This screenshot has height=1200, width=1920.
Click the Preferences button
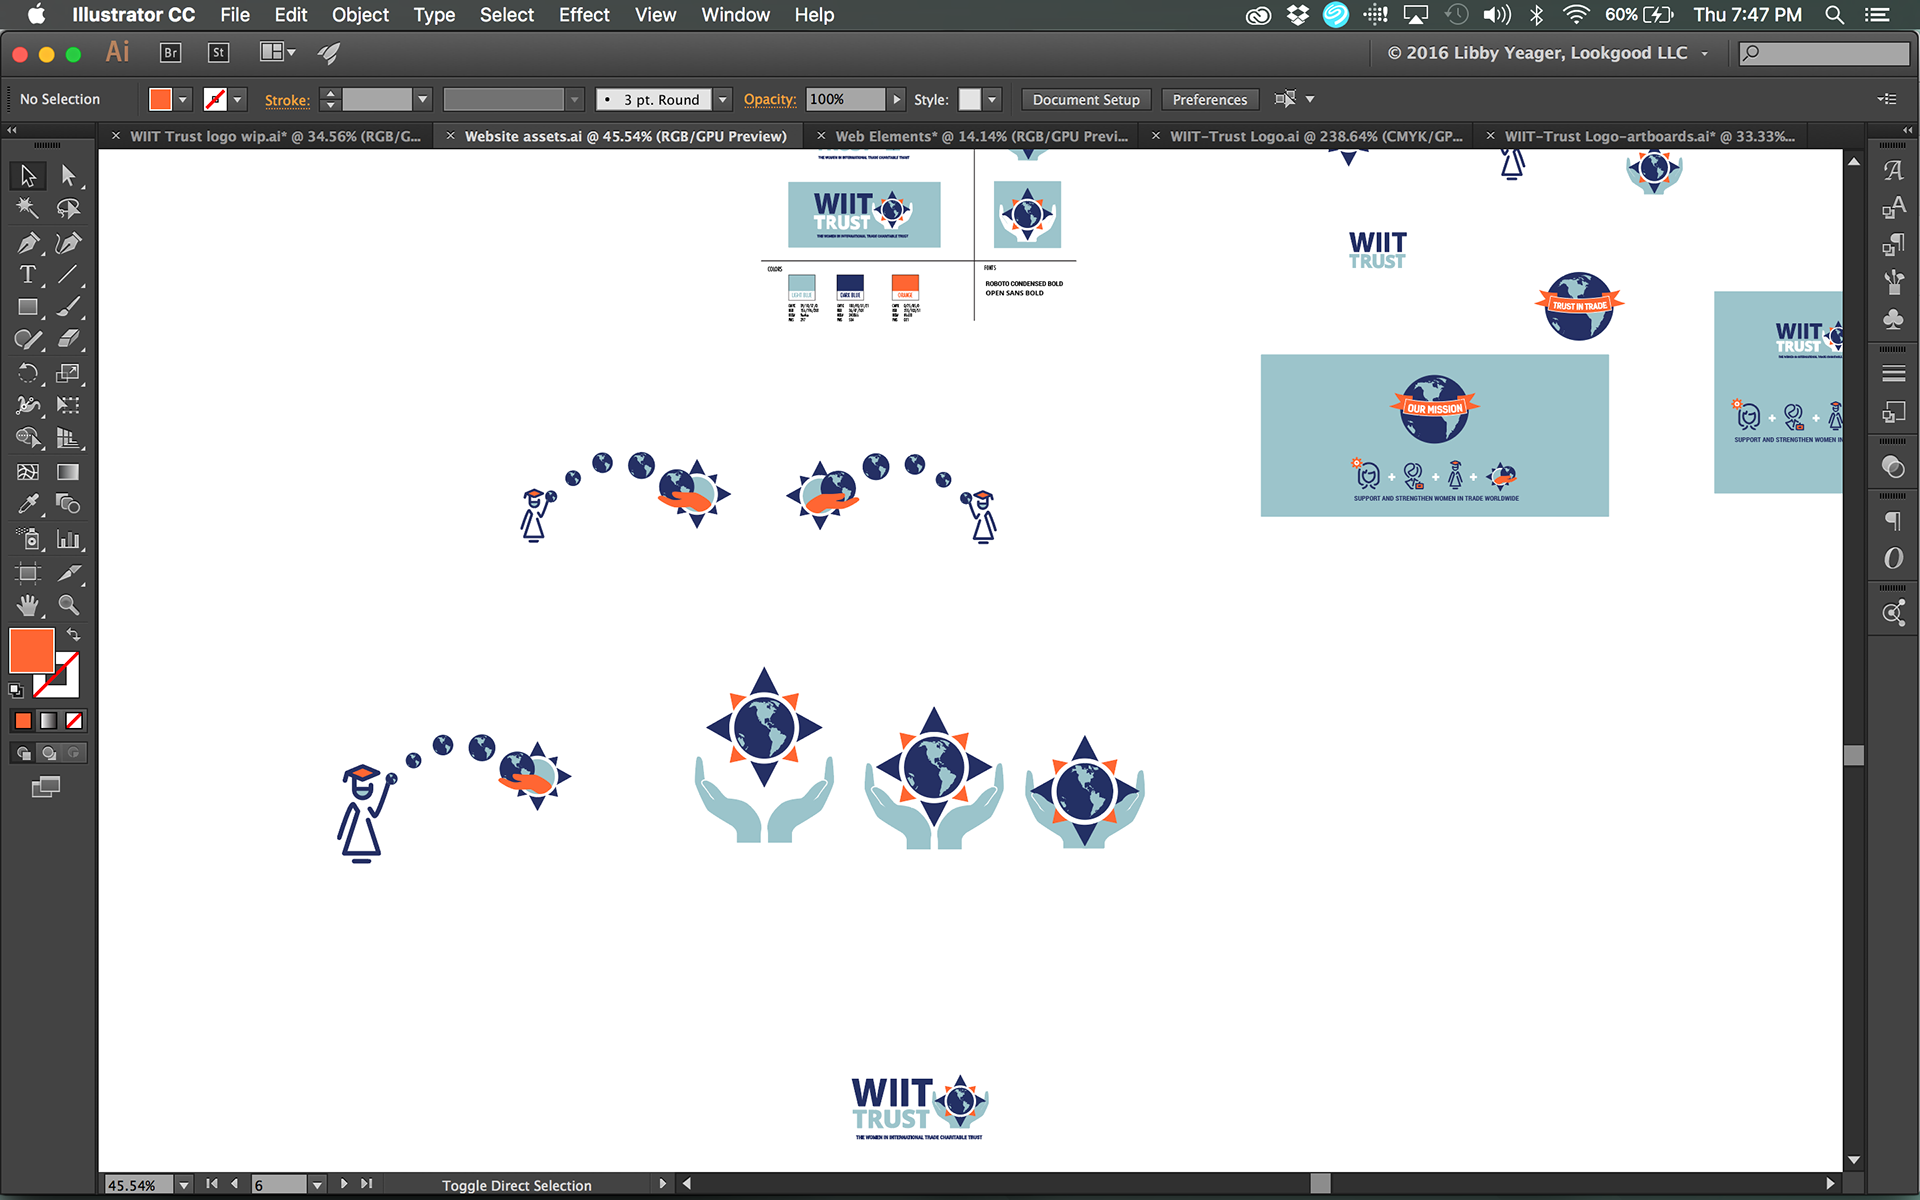click(1209, 99)
